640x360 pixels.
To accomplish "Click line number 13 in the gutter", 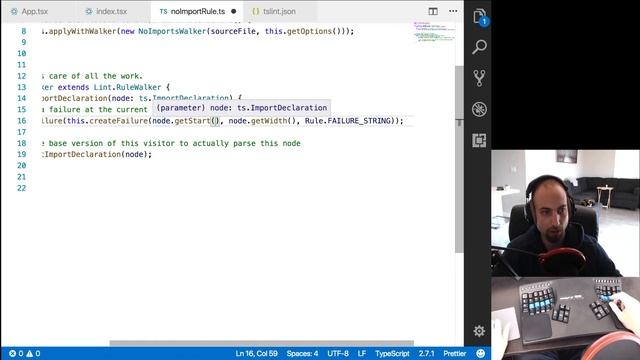I will [x=22, y=87].
